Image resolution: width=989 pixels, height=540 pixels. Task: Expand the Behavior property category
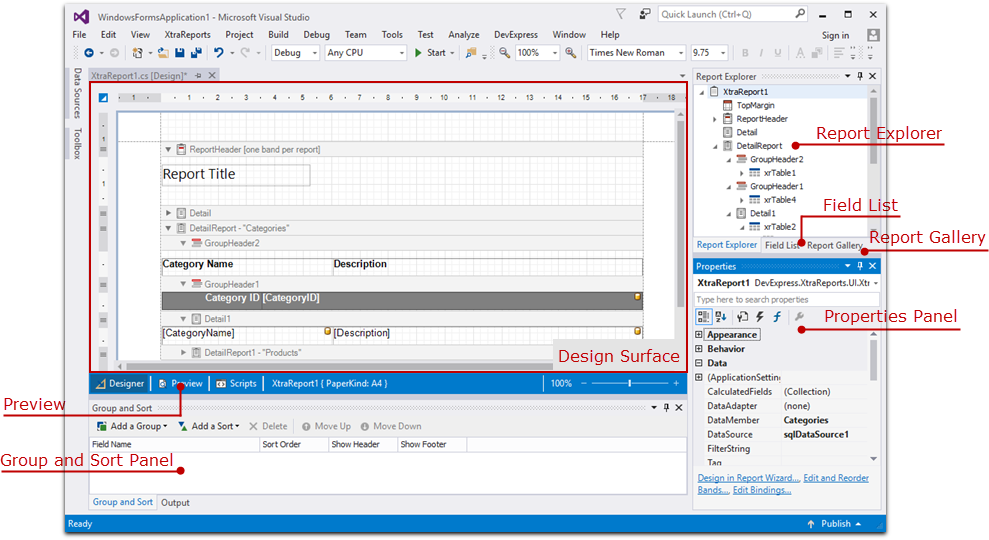point(699,348)
